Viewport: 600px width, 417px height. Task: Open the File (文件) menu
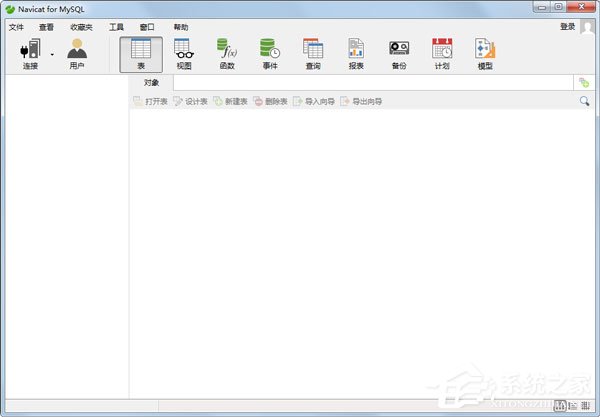(x=16, y=27)
